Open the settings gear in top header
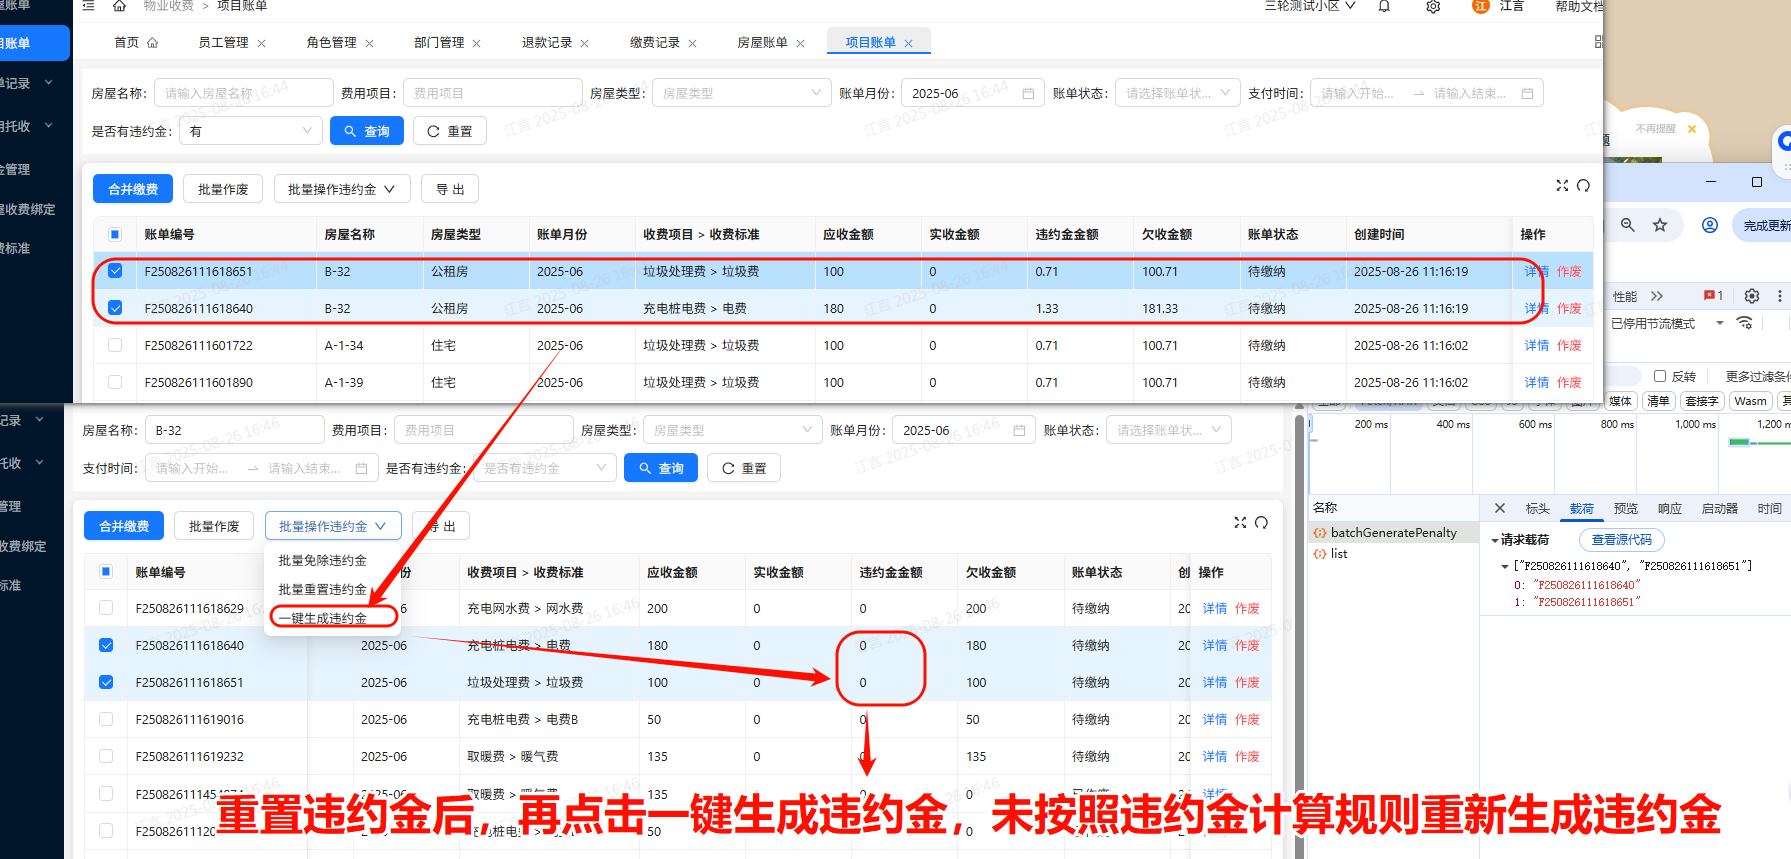1791x859 pixels. tap(1433, 7)
